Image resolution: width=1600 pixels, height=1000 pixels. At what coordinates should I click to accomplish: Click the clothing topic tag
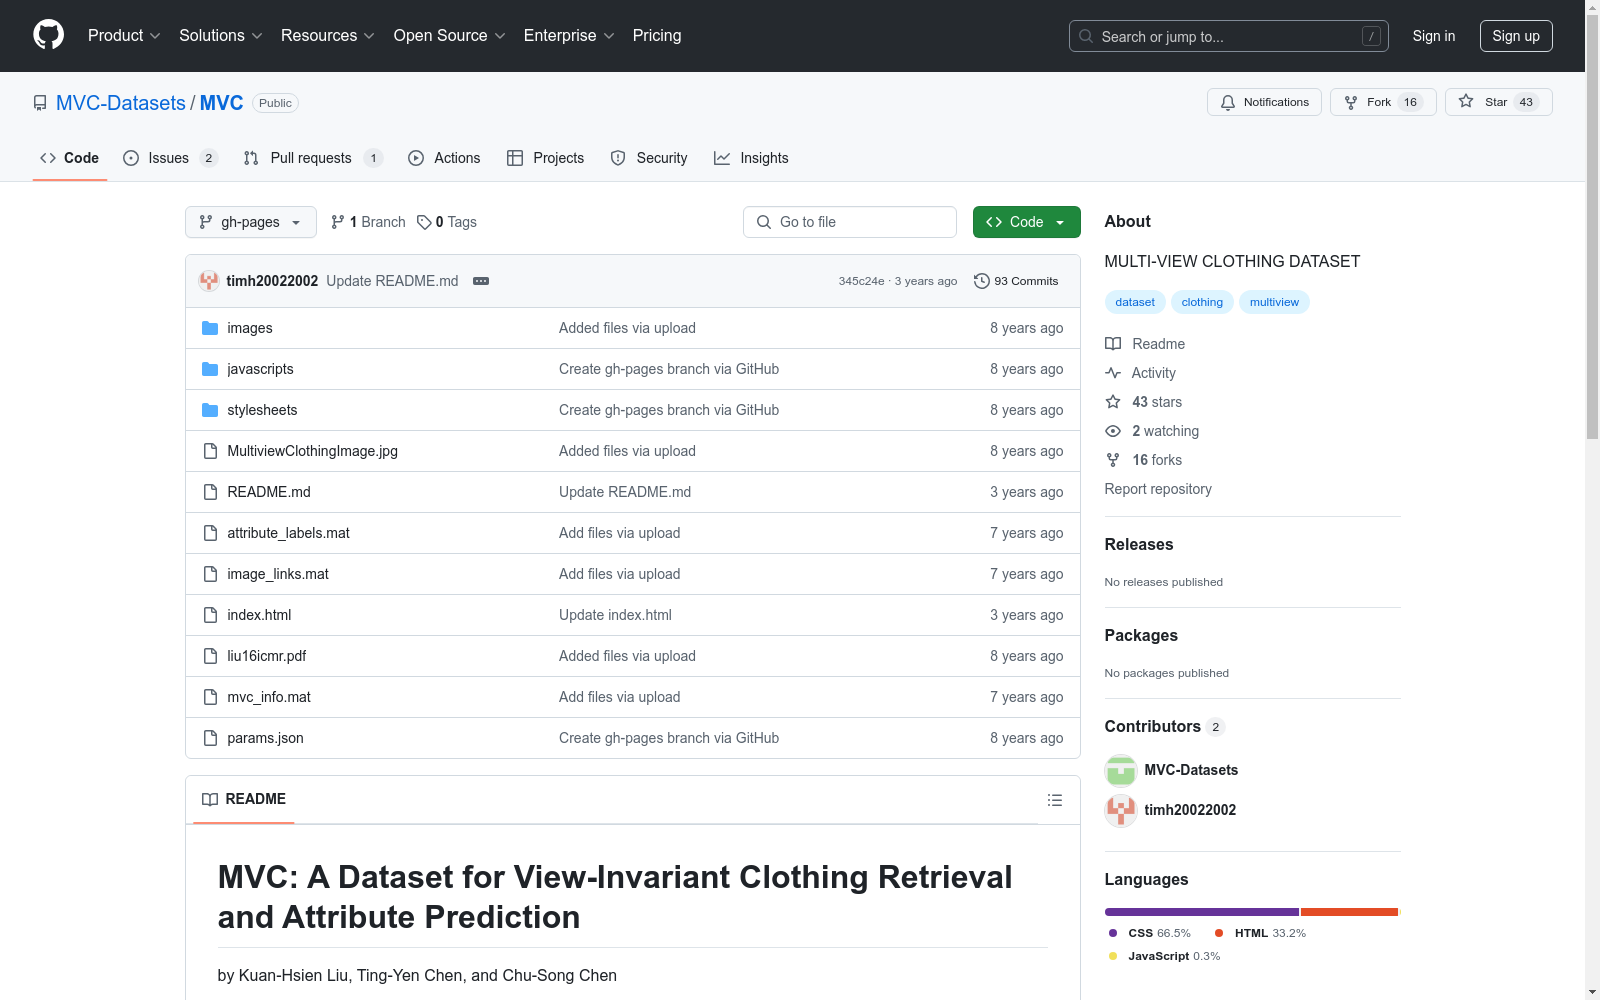click(x=1202, y=302)
